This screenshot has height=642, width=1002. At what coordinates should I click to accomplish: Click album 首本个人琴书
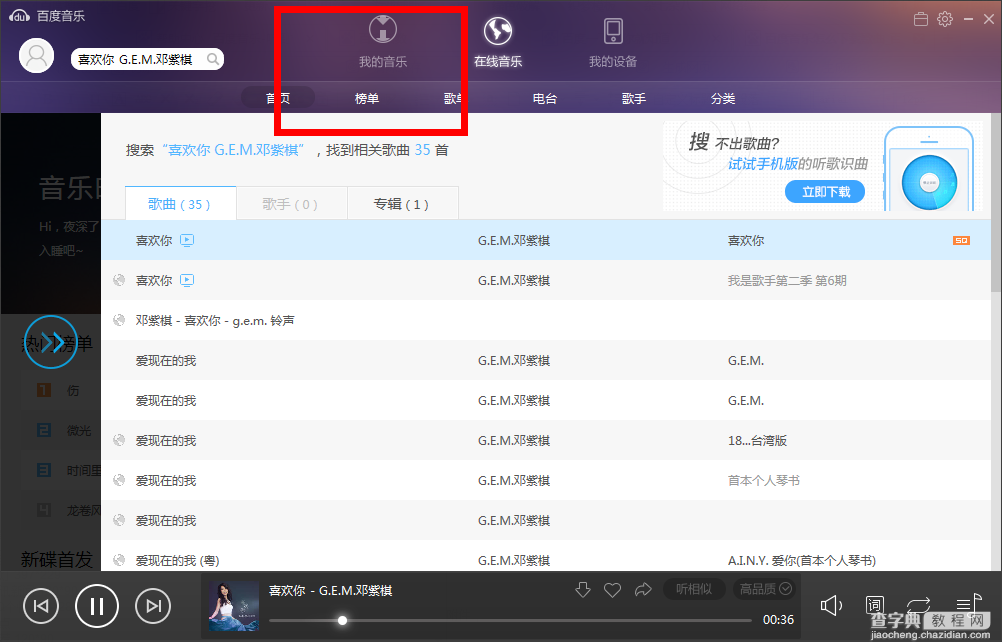tap(763, 480)
